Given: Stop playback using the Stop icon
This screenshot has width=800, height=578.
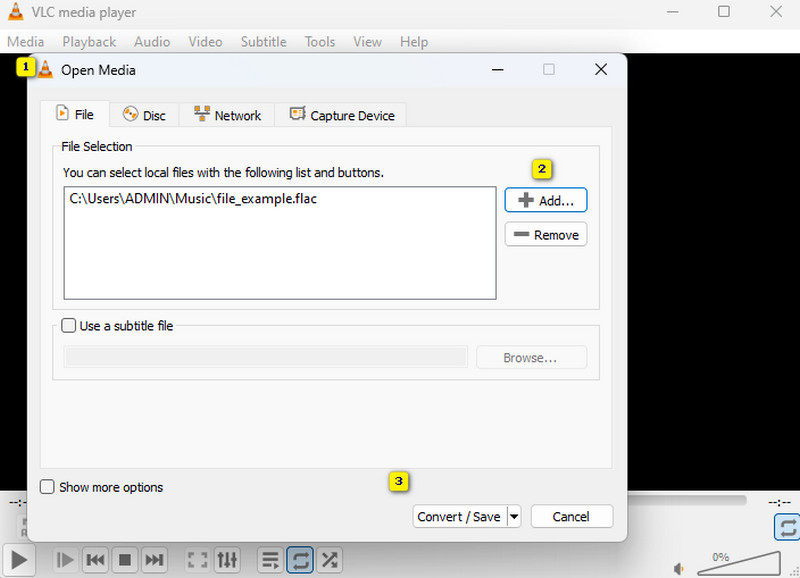Looking at the screenshot, I should click(x=125, y=560).
